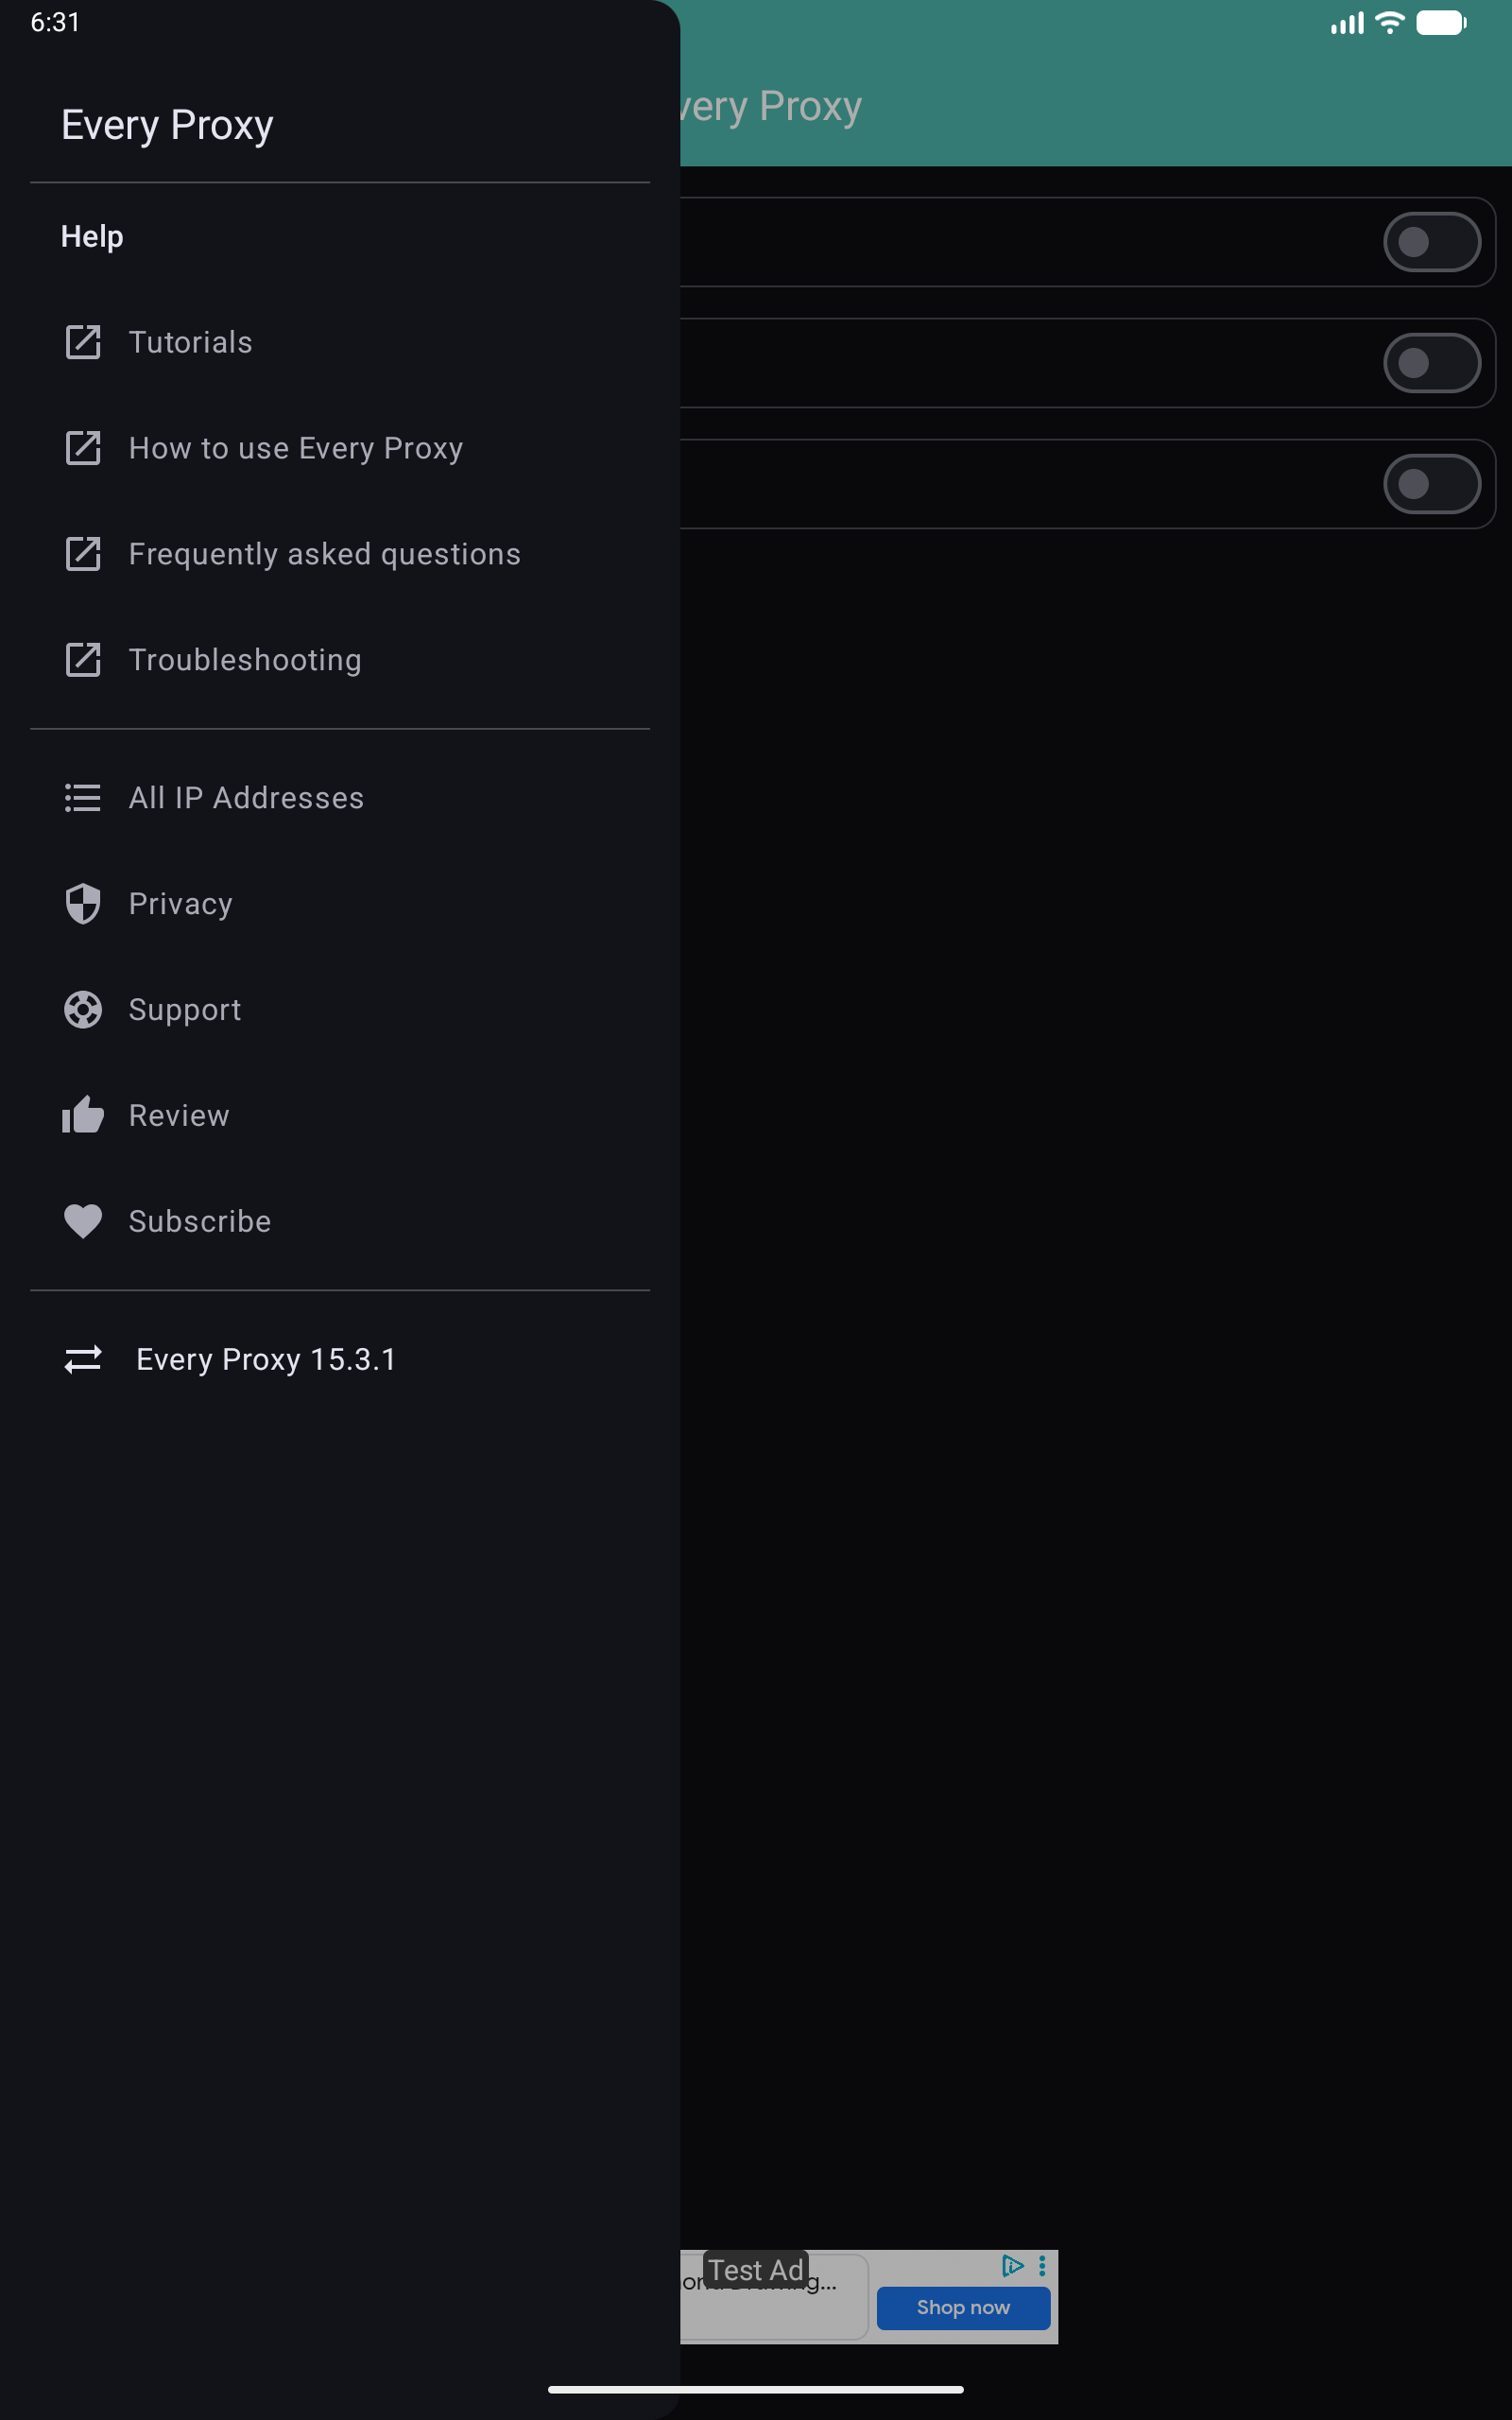The height and width of the screenshot is (2420, 1512).
Task: Tap the Subscribe label
Action: click(x=200, y=1221)
